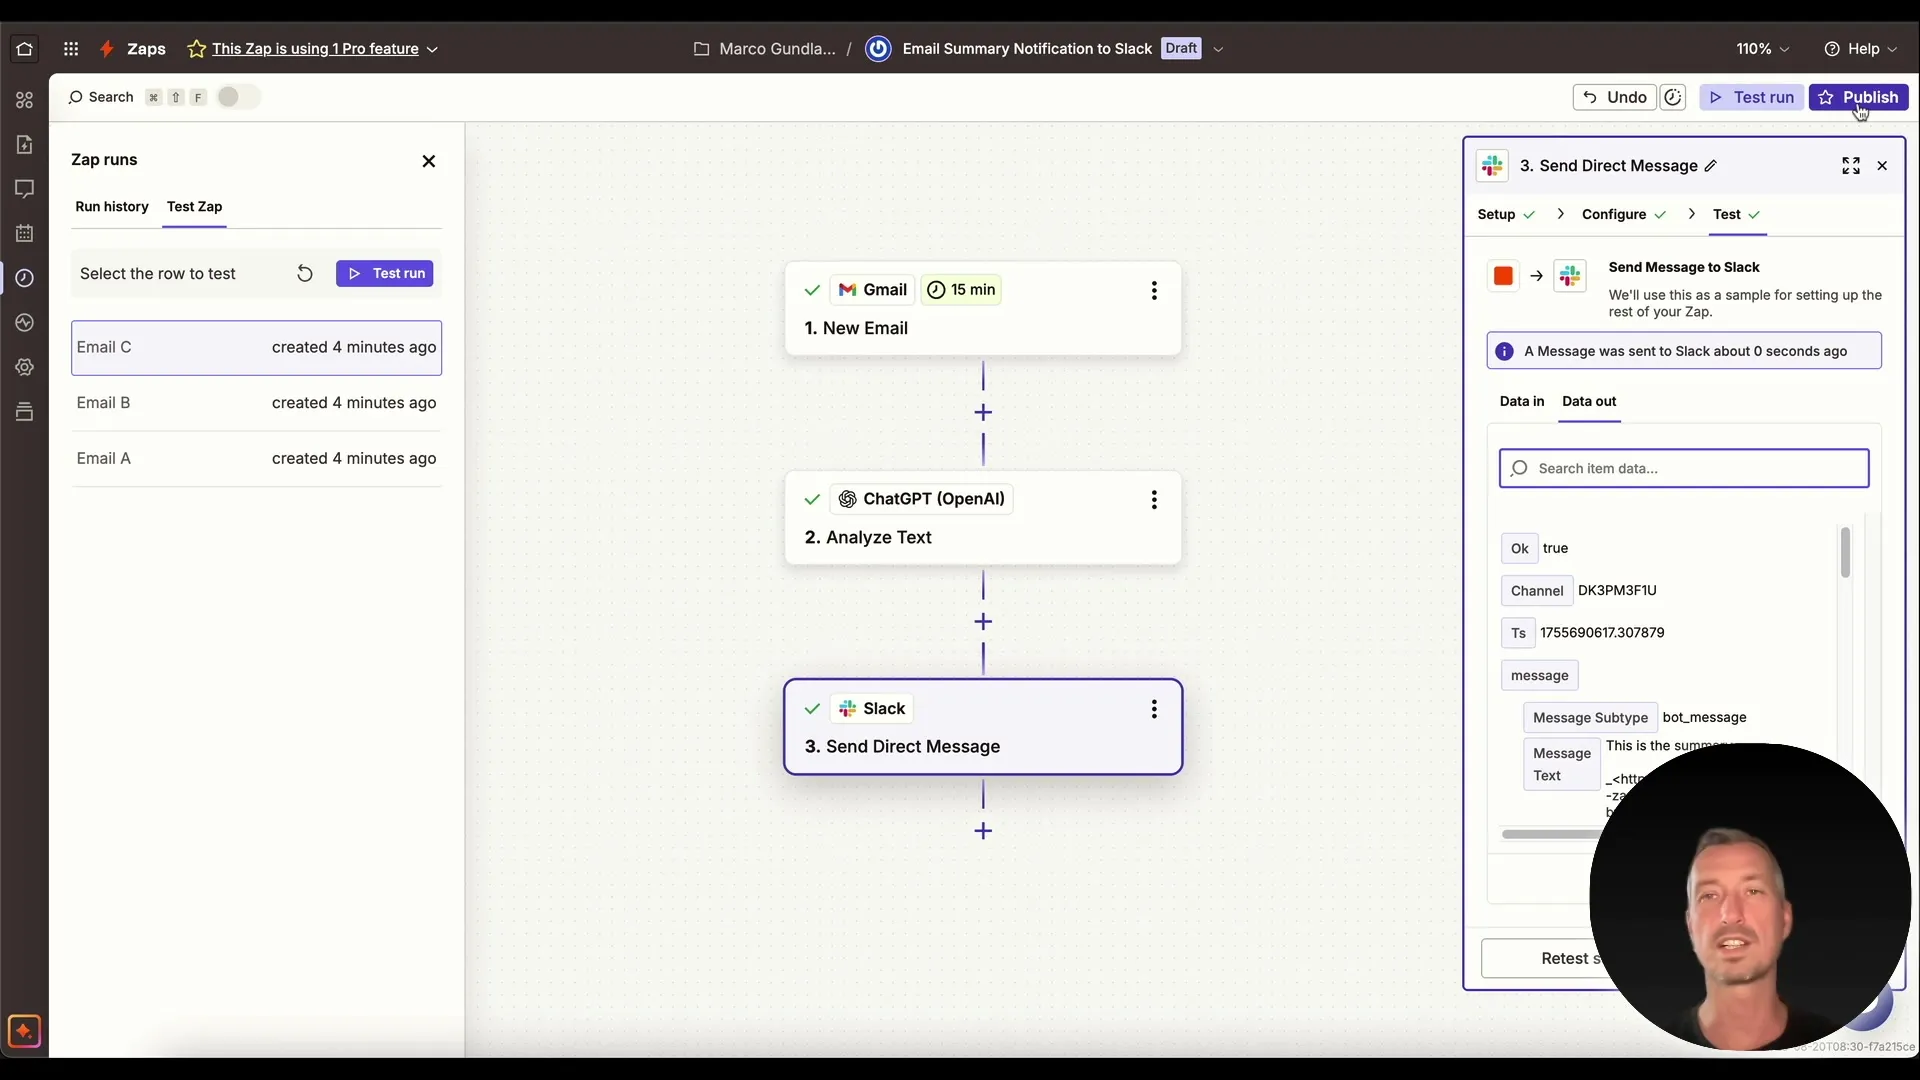Expand 'This Zap is using 1 Pro feature'
Screen dimensions: 1920x1080
point(434,48)
